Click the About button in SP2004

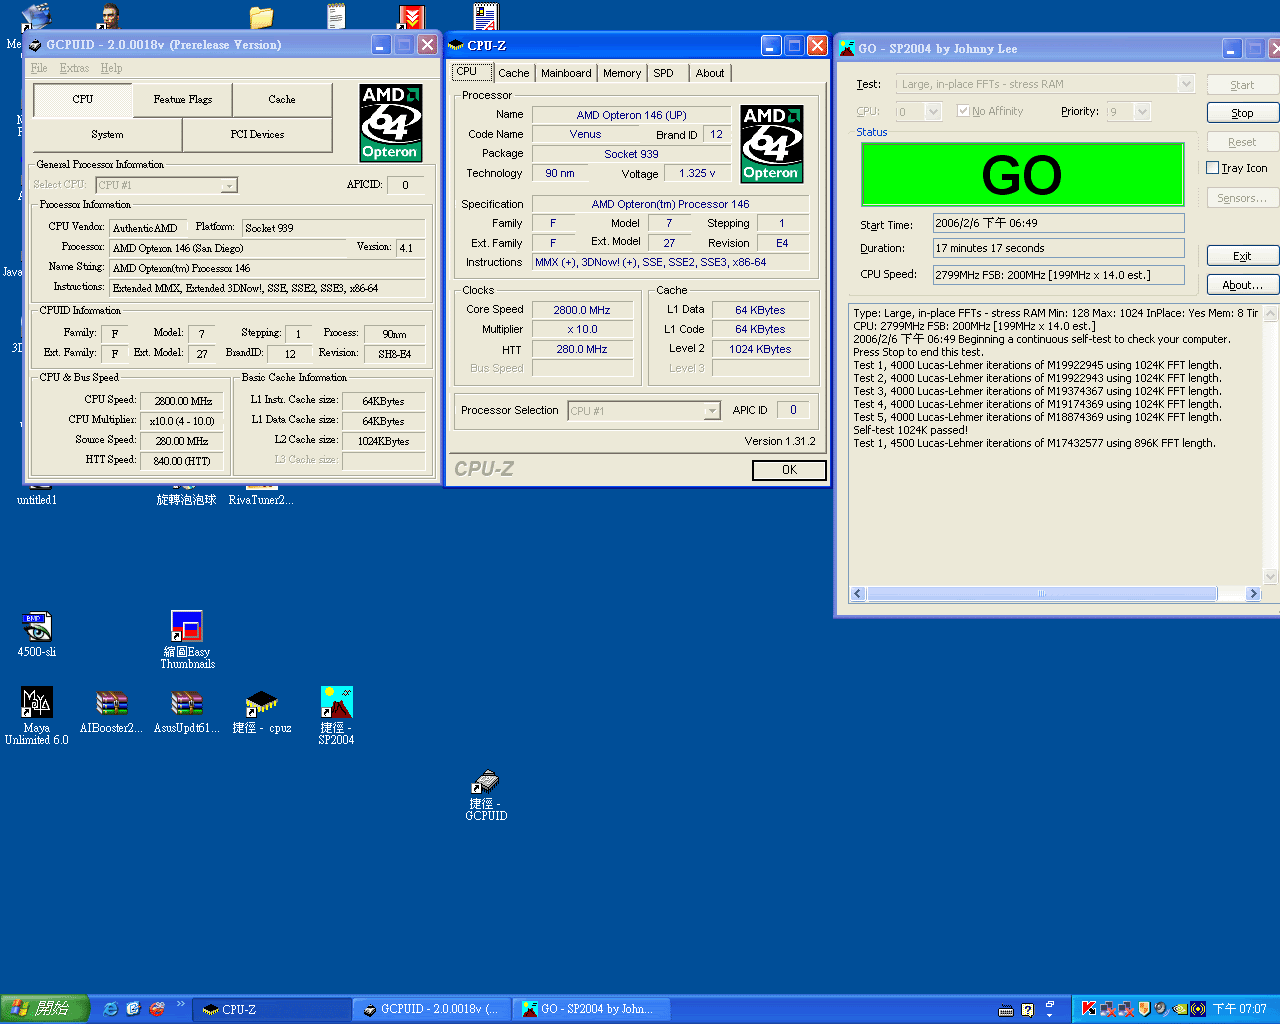point(1242,285)
